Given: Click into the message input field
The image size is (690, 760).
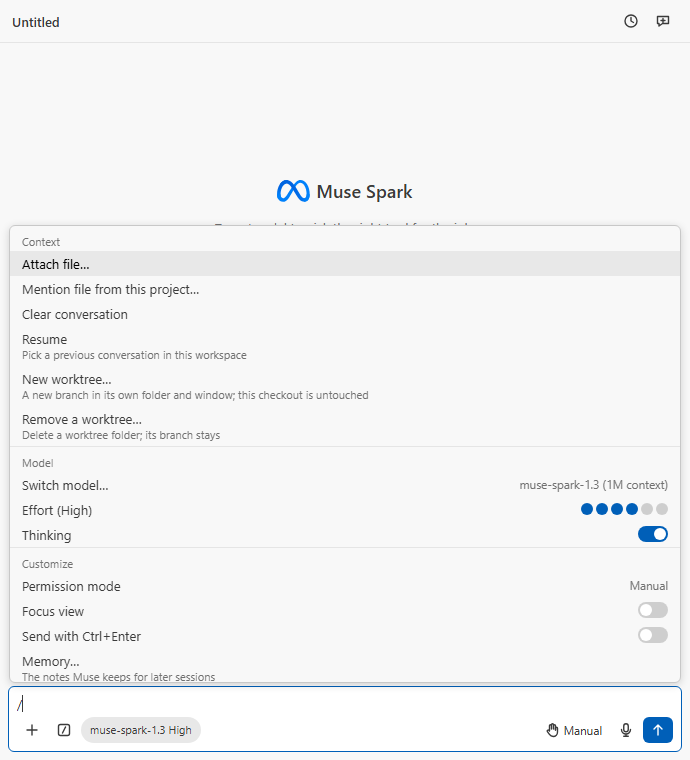Looking at the screenshot, I should pos(345,704).
